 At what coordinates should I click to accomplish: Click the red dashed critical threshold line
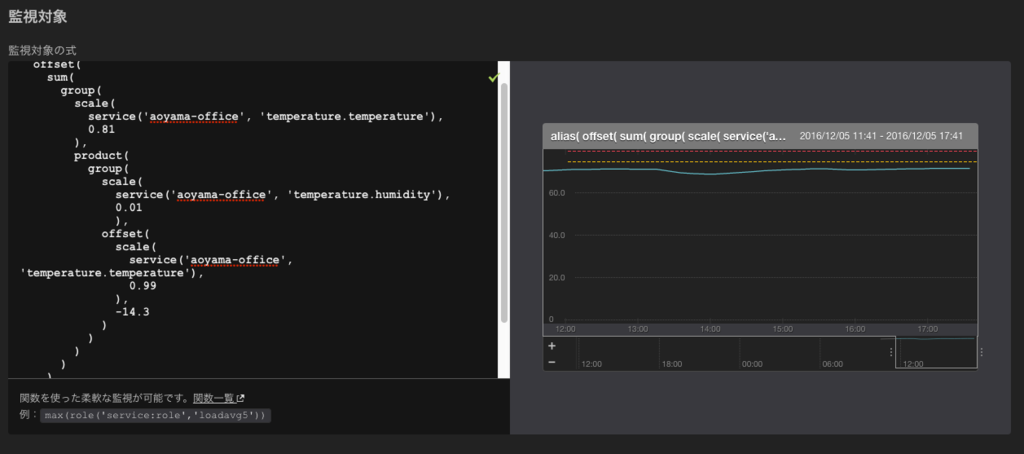point(773,151)
